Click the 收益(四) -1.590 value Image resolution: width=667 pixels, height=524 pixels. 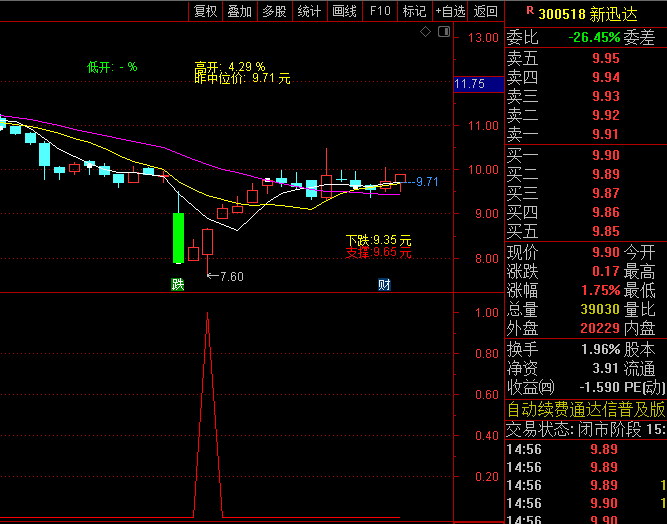599,387
